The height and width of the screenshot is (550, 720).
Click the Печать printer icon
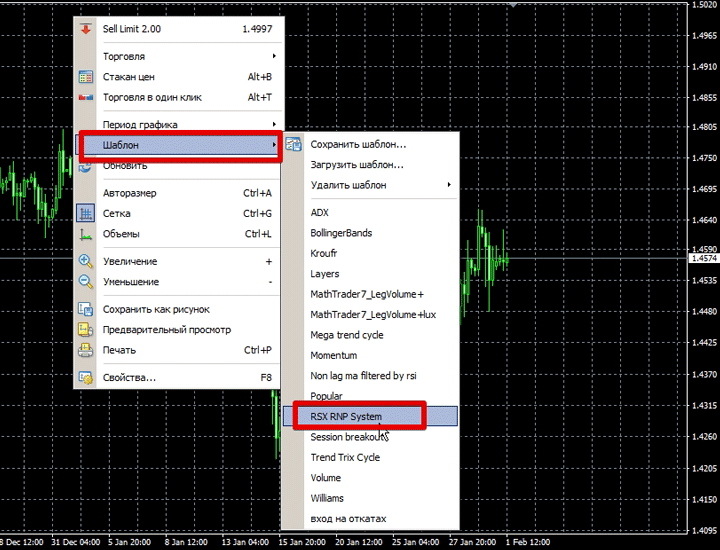pos(86,350)
